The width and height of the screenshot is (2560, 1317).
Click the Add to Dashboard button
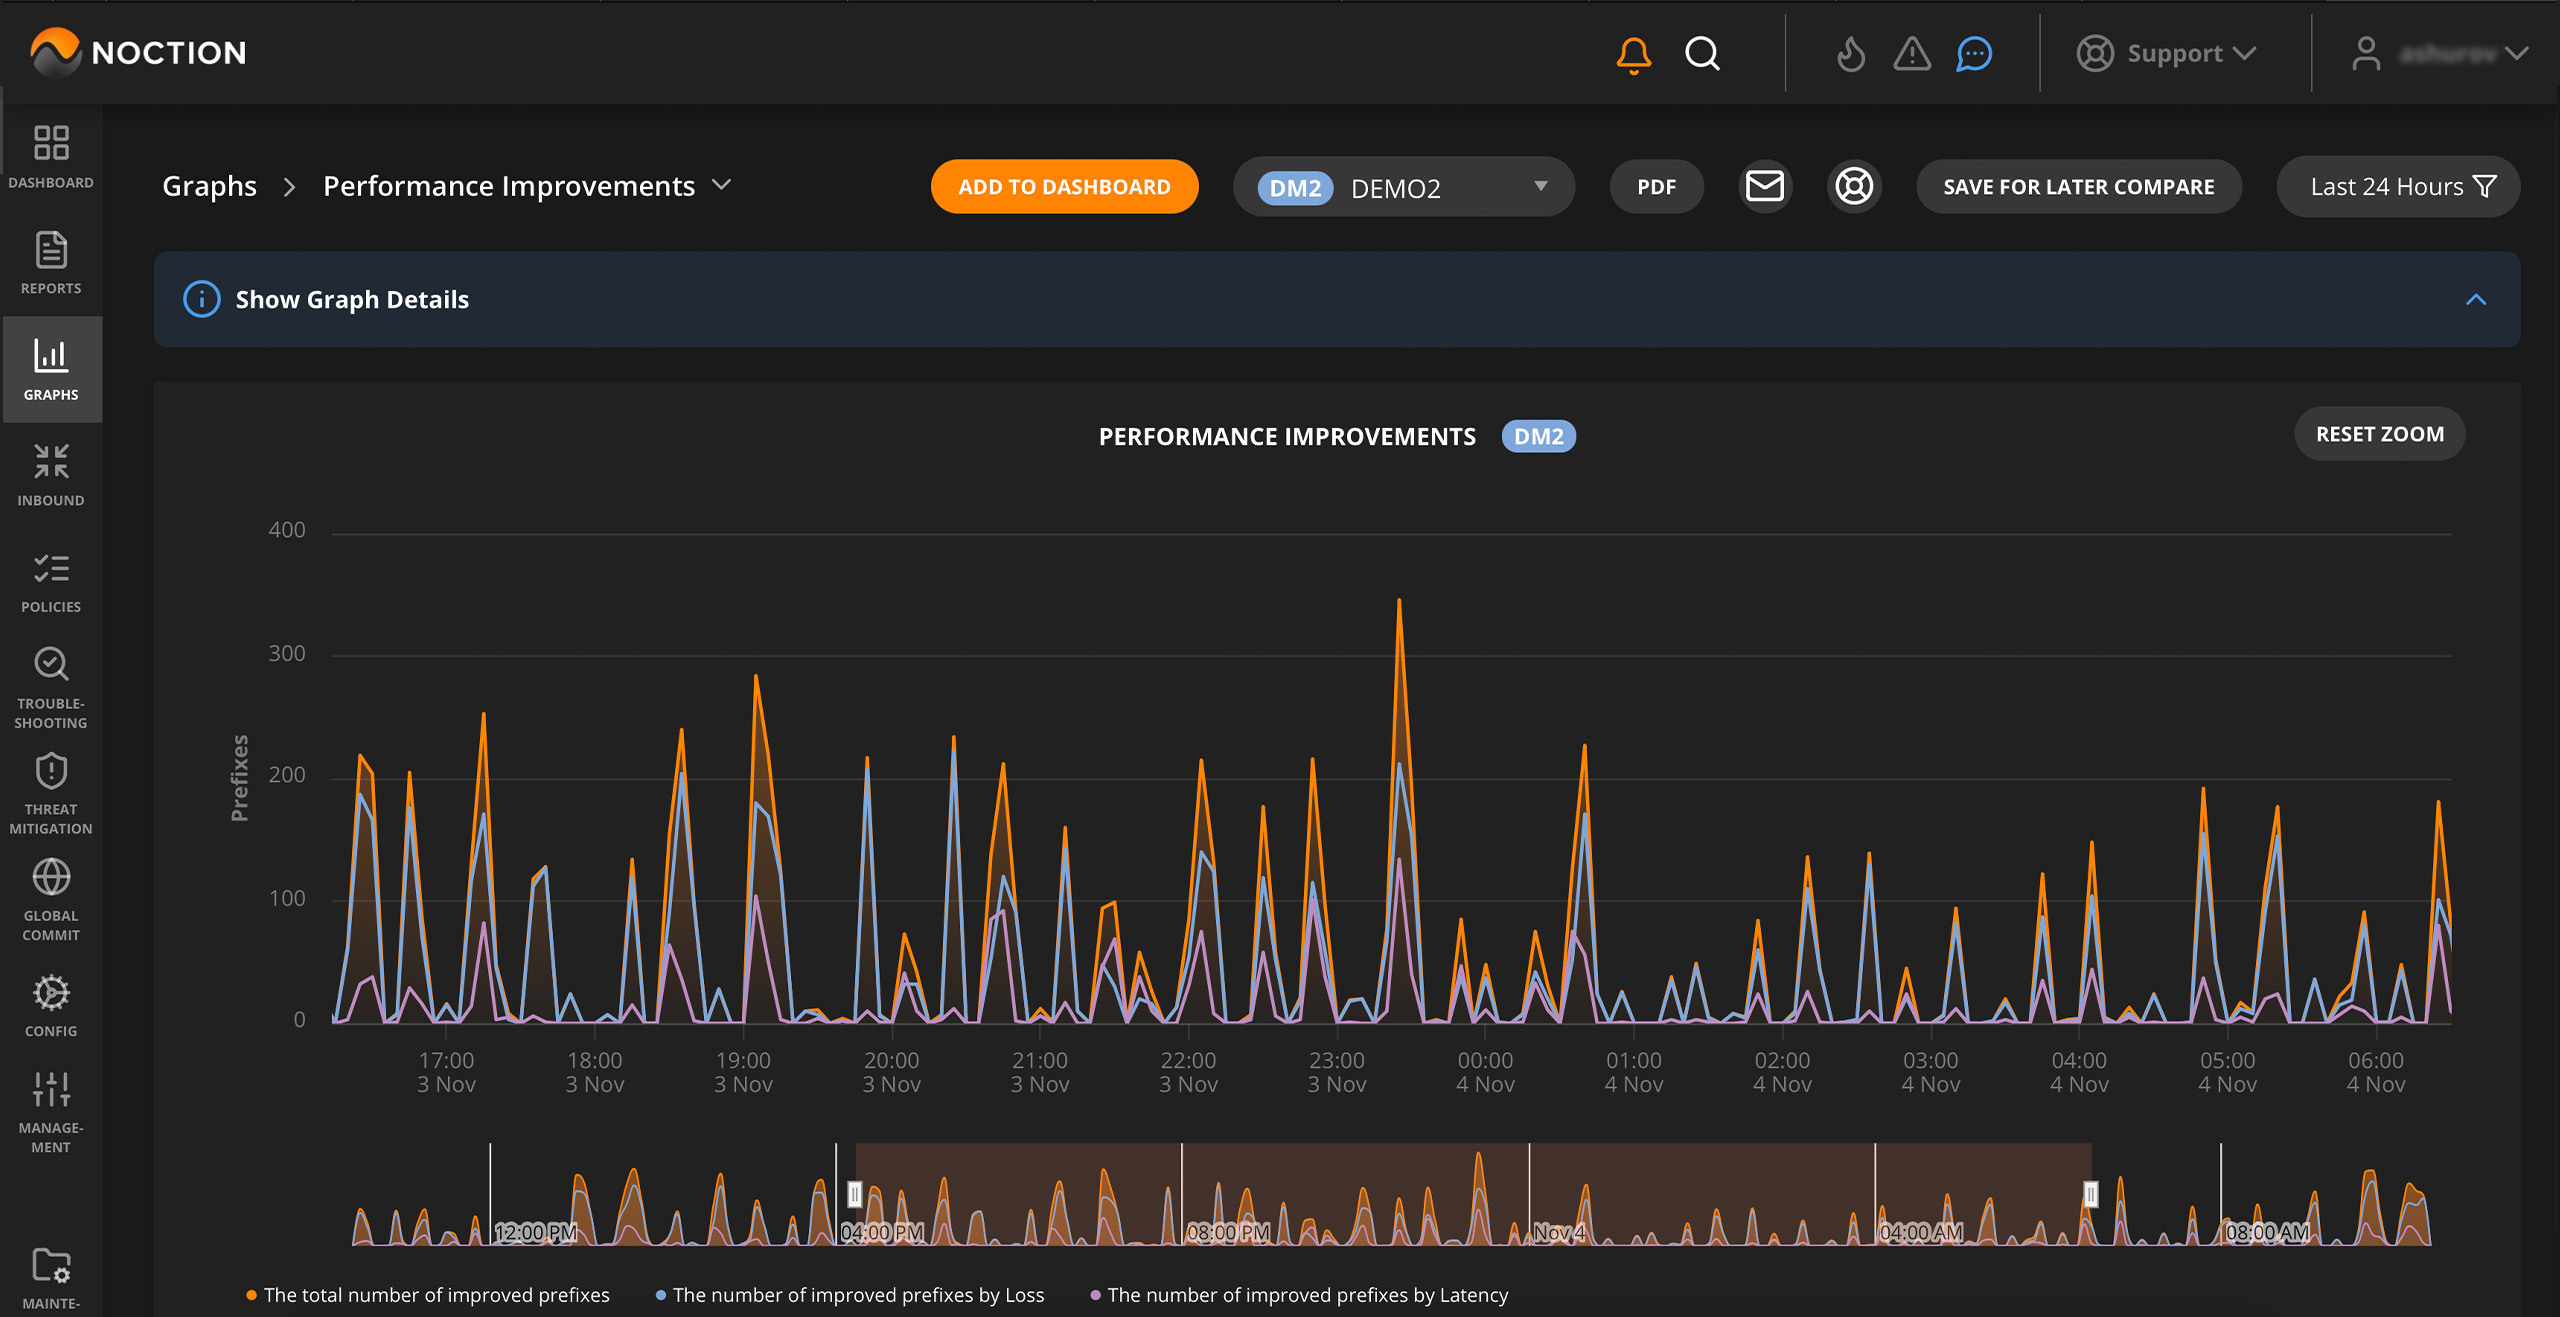tap(1064, 187)
